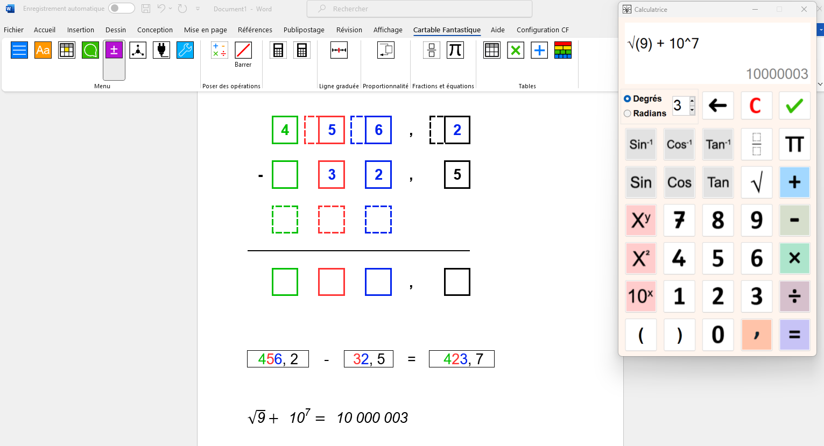The width and height of the screenshot is (824, 446).
Task: Switch to the Insertion tab
Action: 80,30
